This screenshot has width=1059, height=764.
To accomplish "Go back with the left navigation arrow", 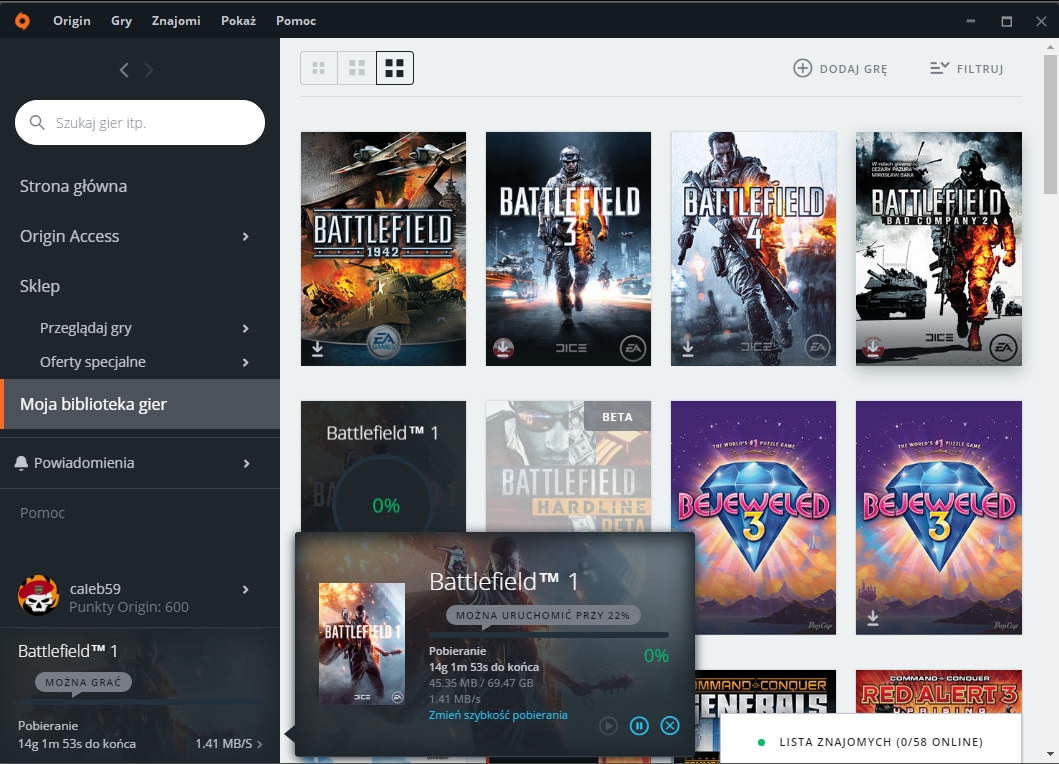I will pyautogui.click(x=124, y=70).
